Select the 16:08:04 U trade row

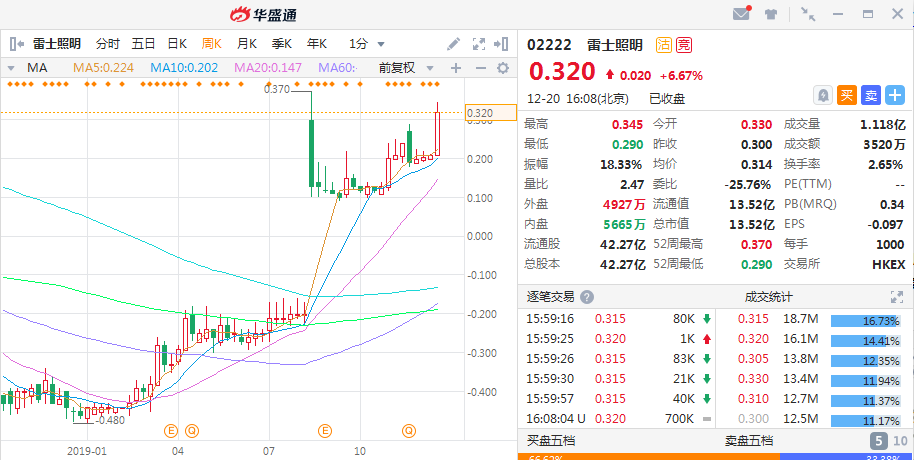point(616,419)
